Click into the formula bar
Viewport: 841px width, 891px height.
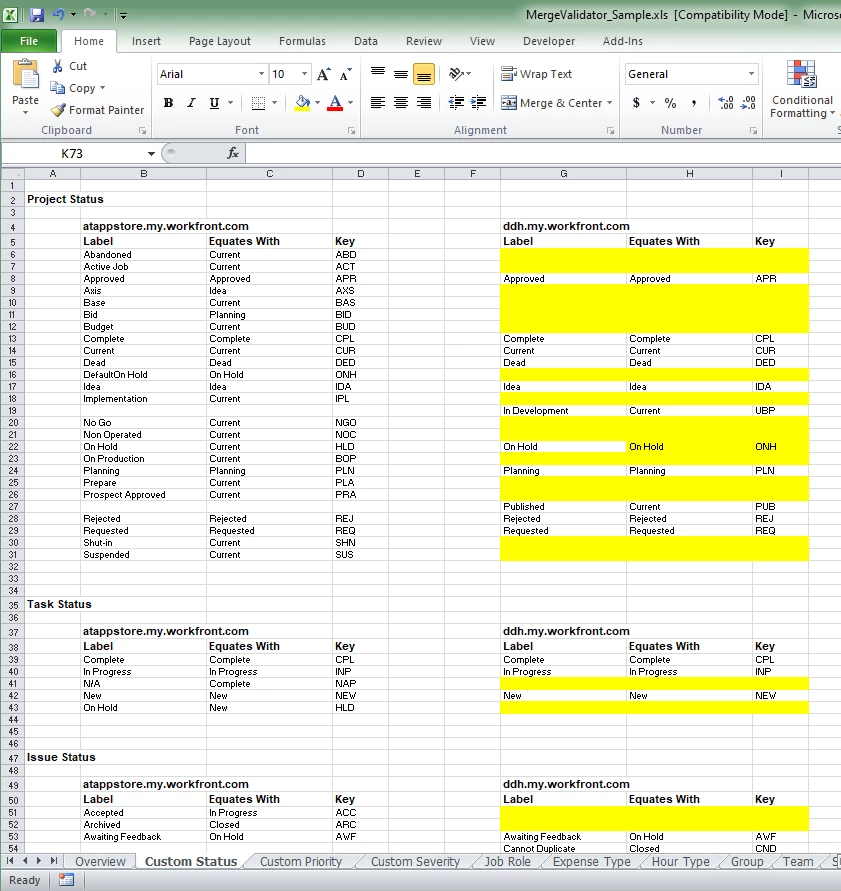coord(543,153)
